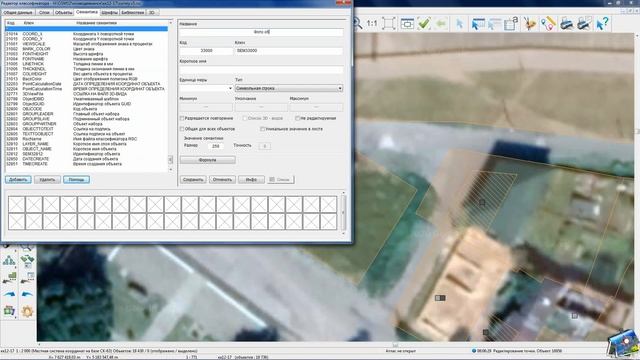The height and width of the screenshot is (360, 640).
Task: Click the 'Инфо' button
Action: point(251,180)
